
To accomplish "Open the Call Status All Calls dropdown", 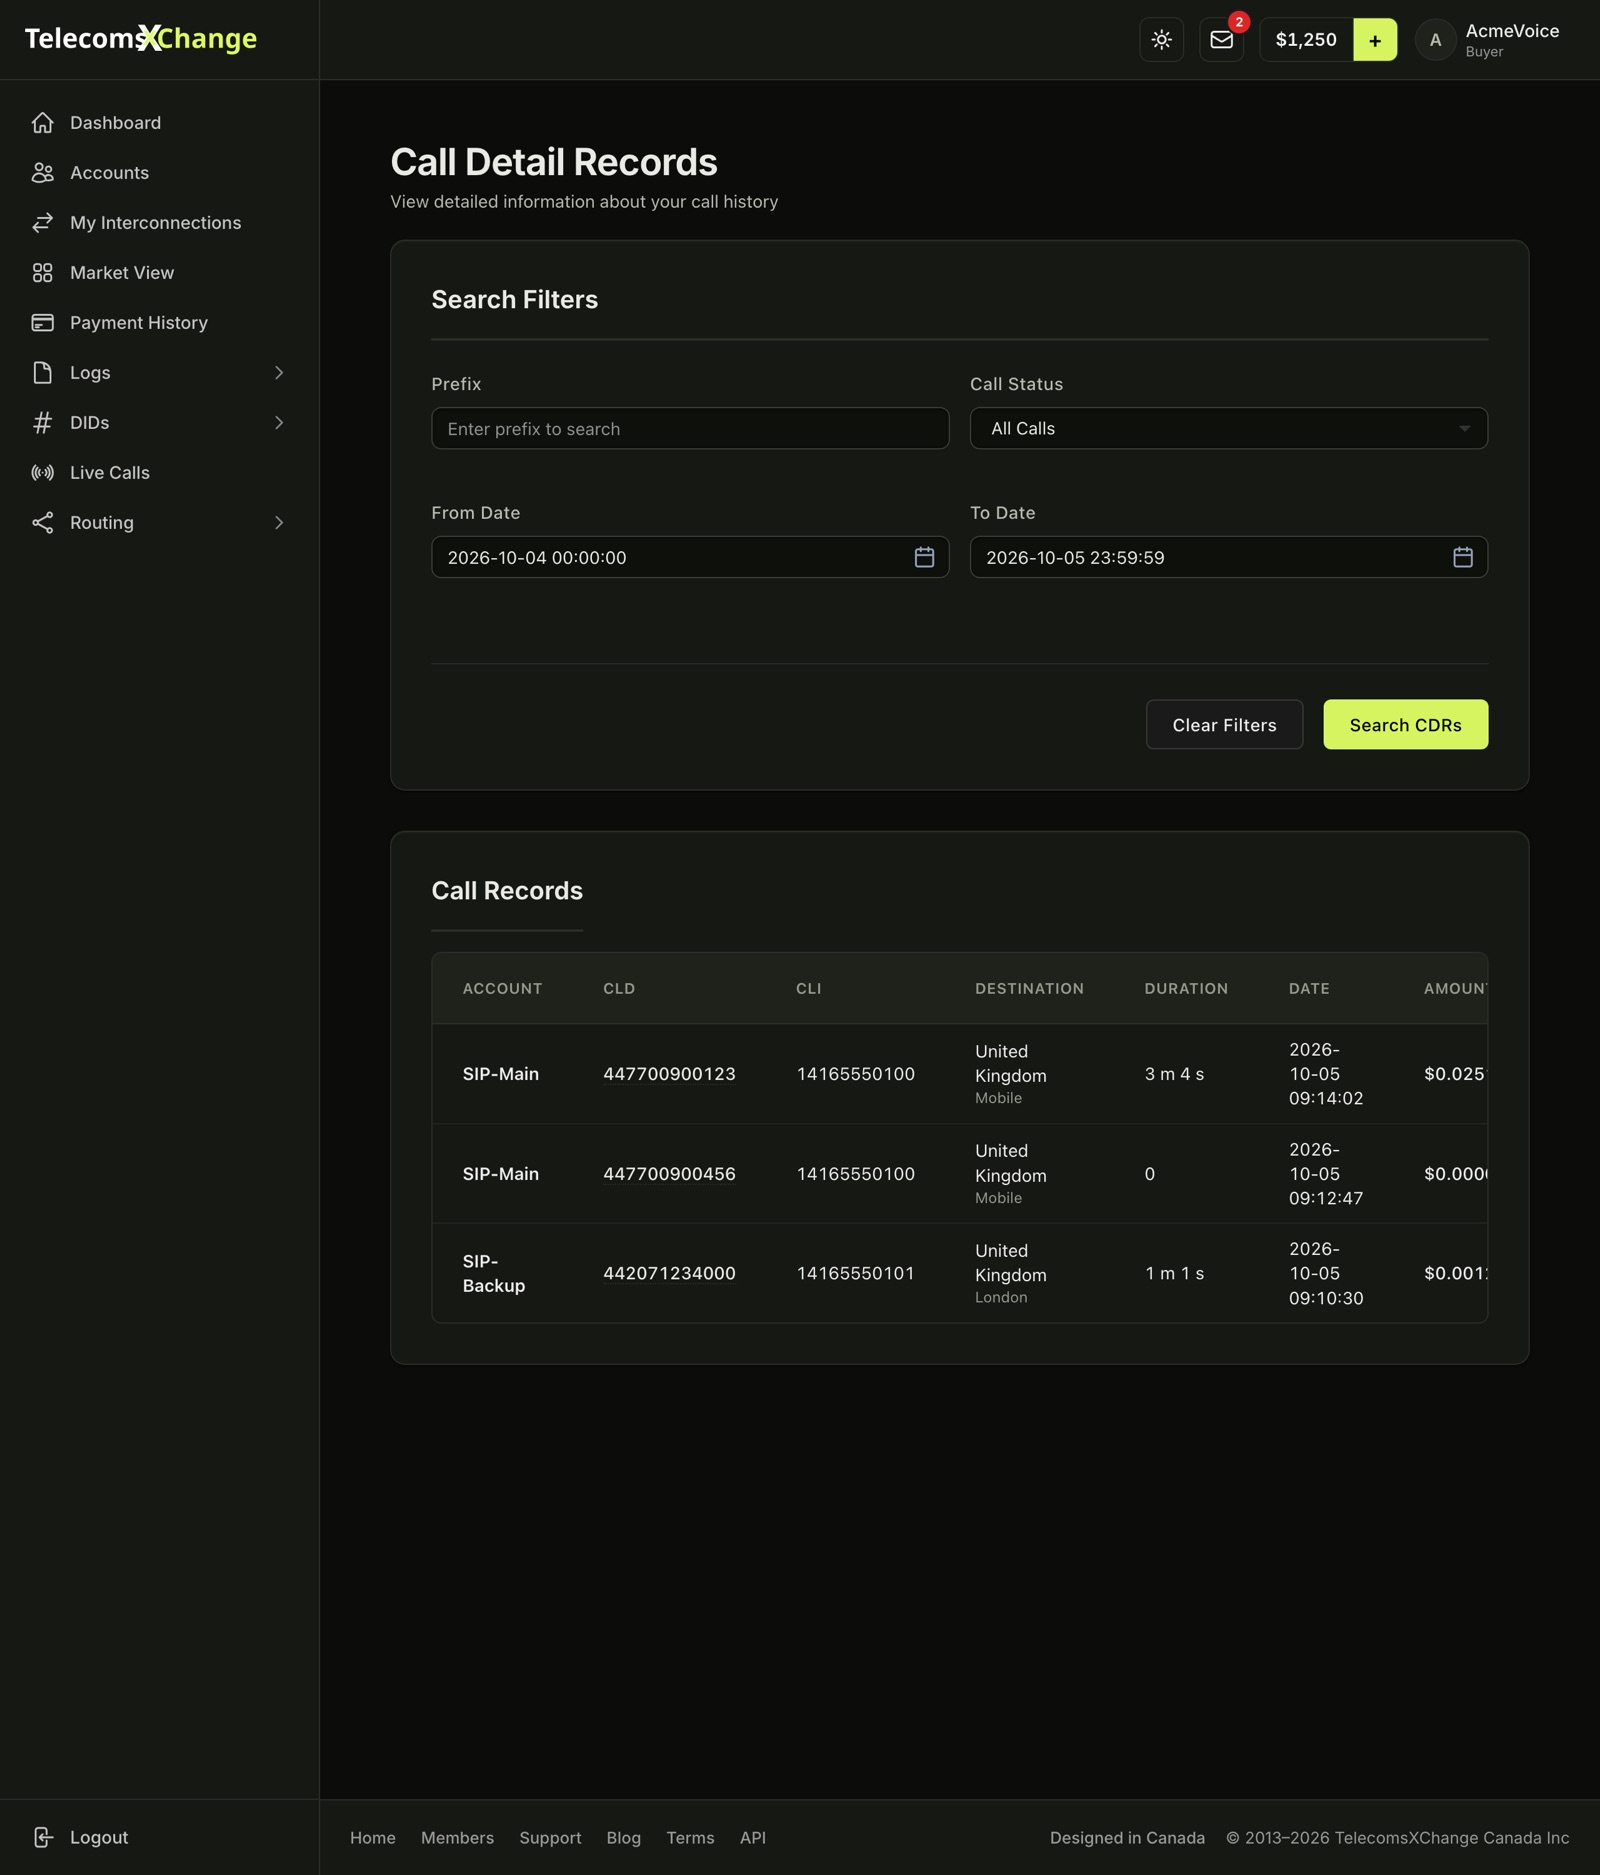I will (1228, 428).
